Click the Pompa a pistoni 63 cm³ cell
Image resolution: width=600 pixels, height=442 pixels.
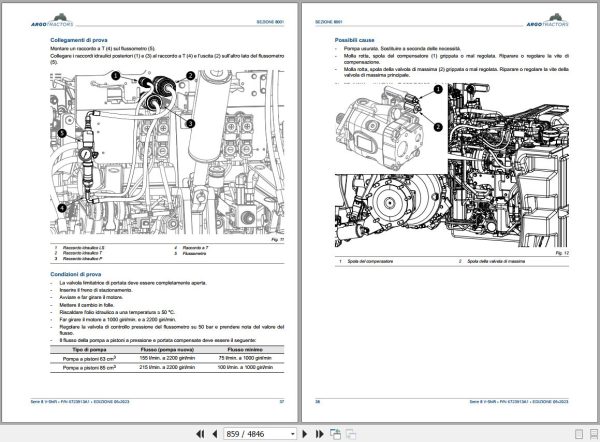pos(89,359)
